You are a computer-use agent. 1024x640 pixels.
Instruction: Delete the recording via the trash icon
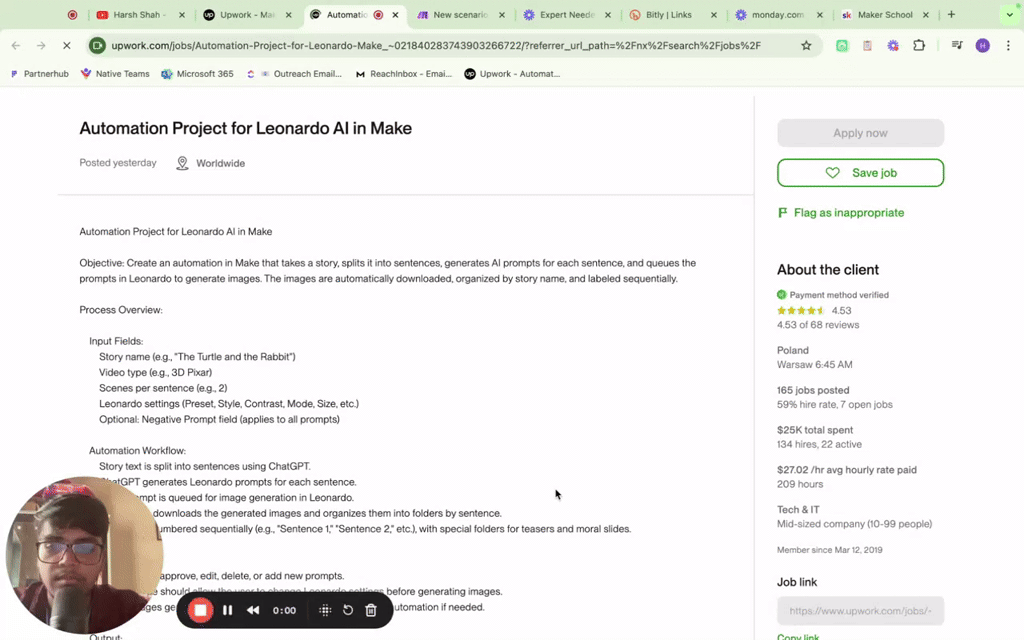(x=371, y=610)
